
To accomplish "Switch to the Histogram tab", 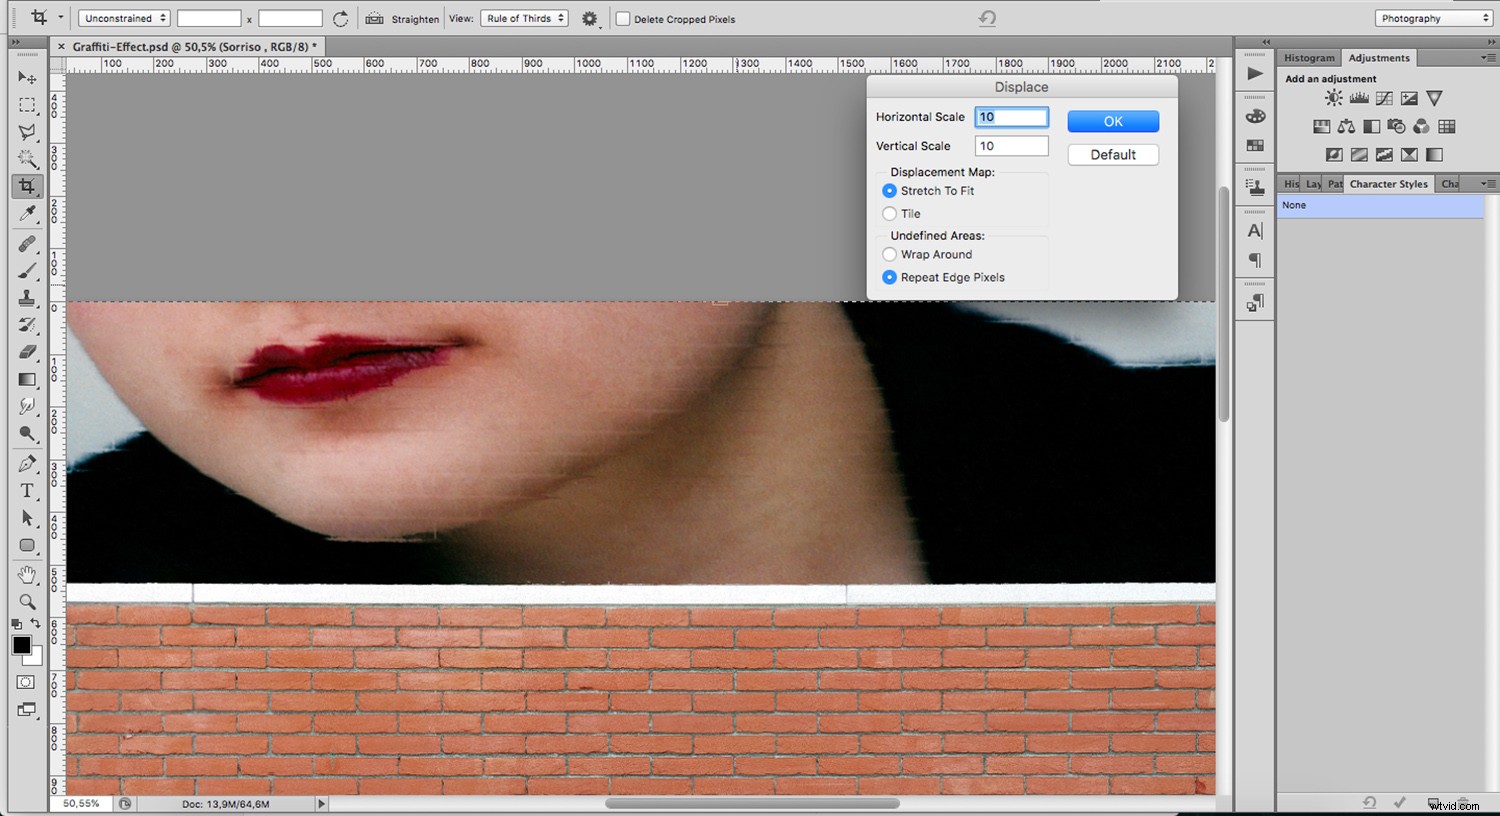I will (x=1309, y=57).
